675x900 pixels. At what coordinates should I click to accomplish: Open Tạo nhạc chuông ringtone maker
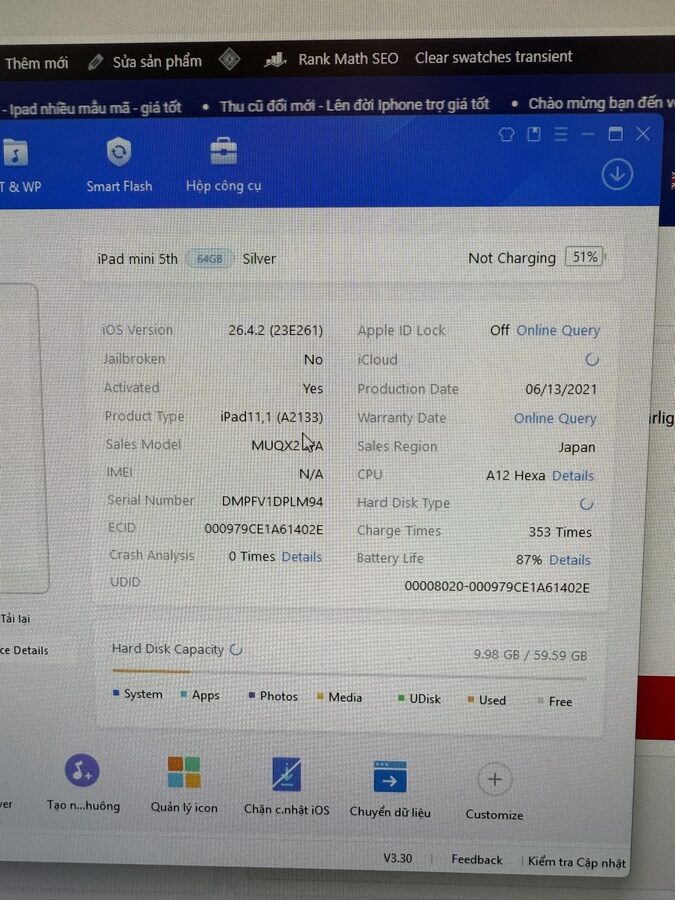click(83, 783)
